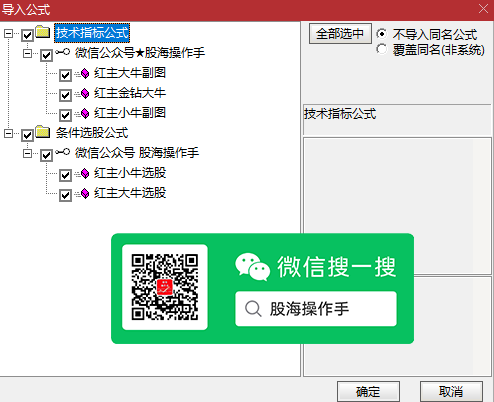Toggle the 红主小牛选股 checkbox
The height and width of the screenshot is (402, 494).
pyautogui.click(x=65, y=175)
